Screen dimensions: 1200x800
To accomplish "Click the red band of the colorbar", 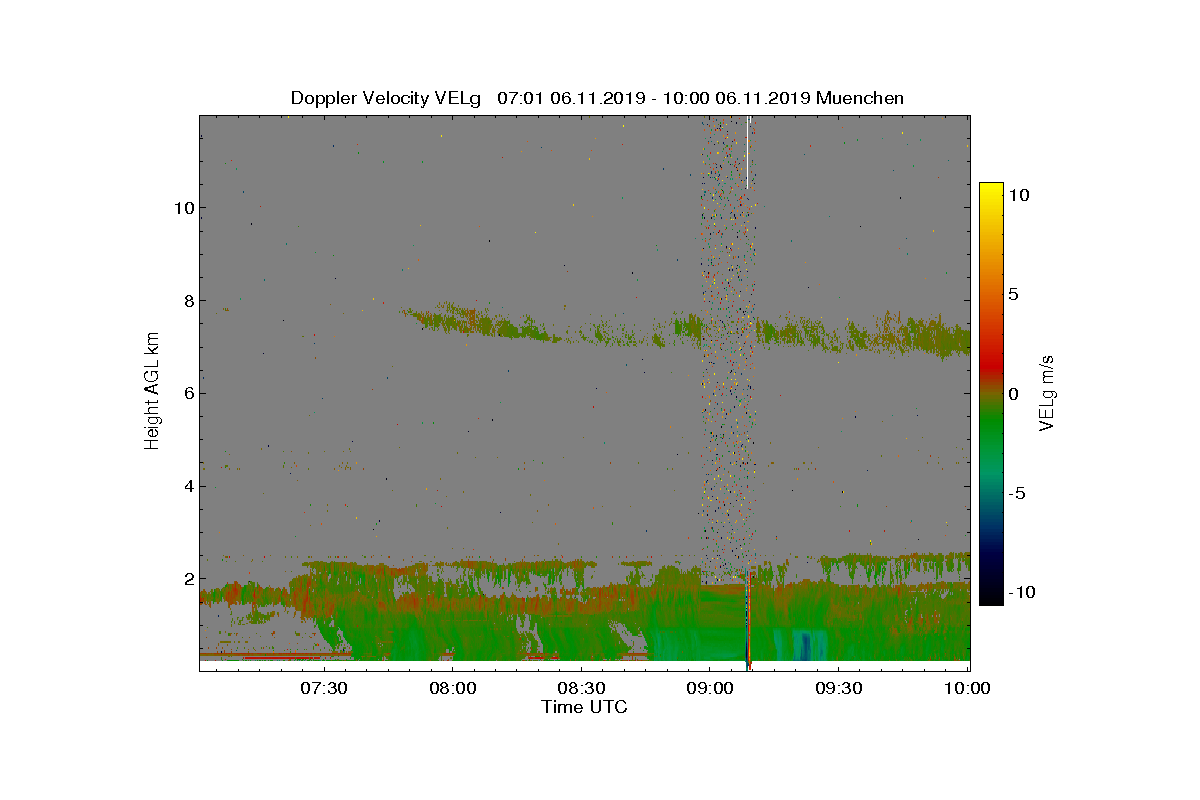I will point(991,363).
